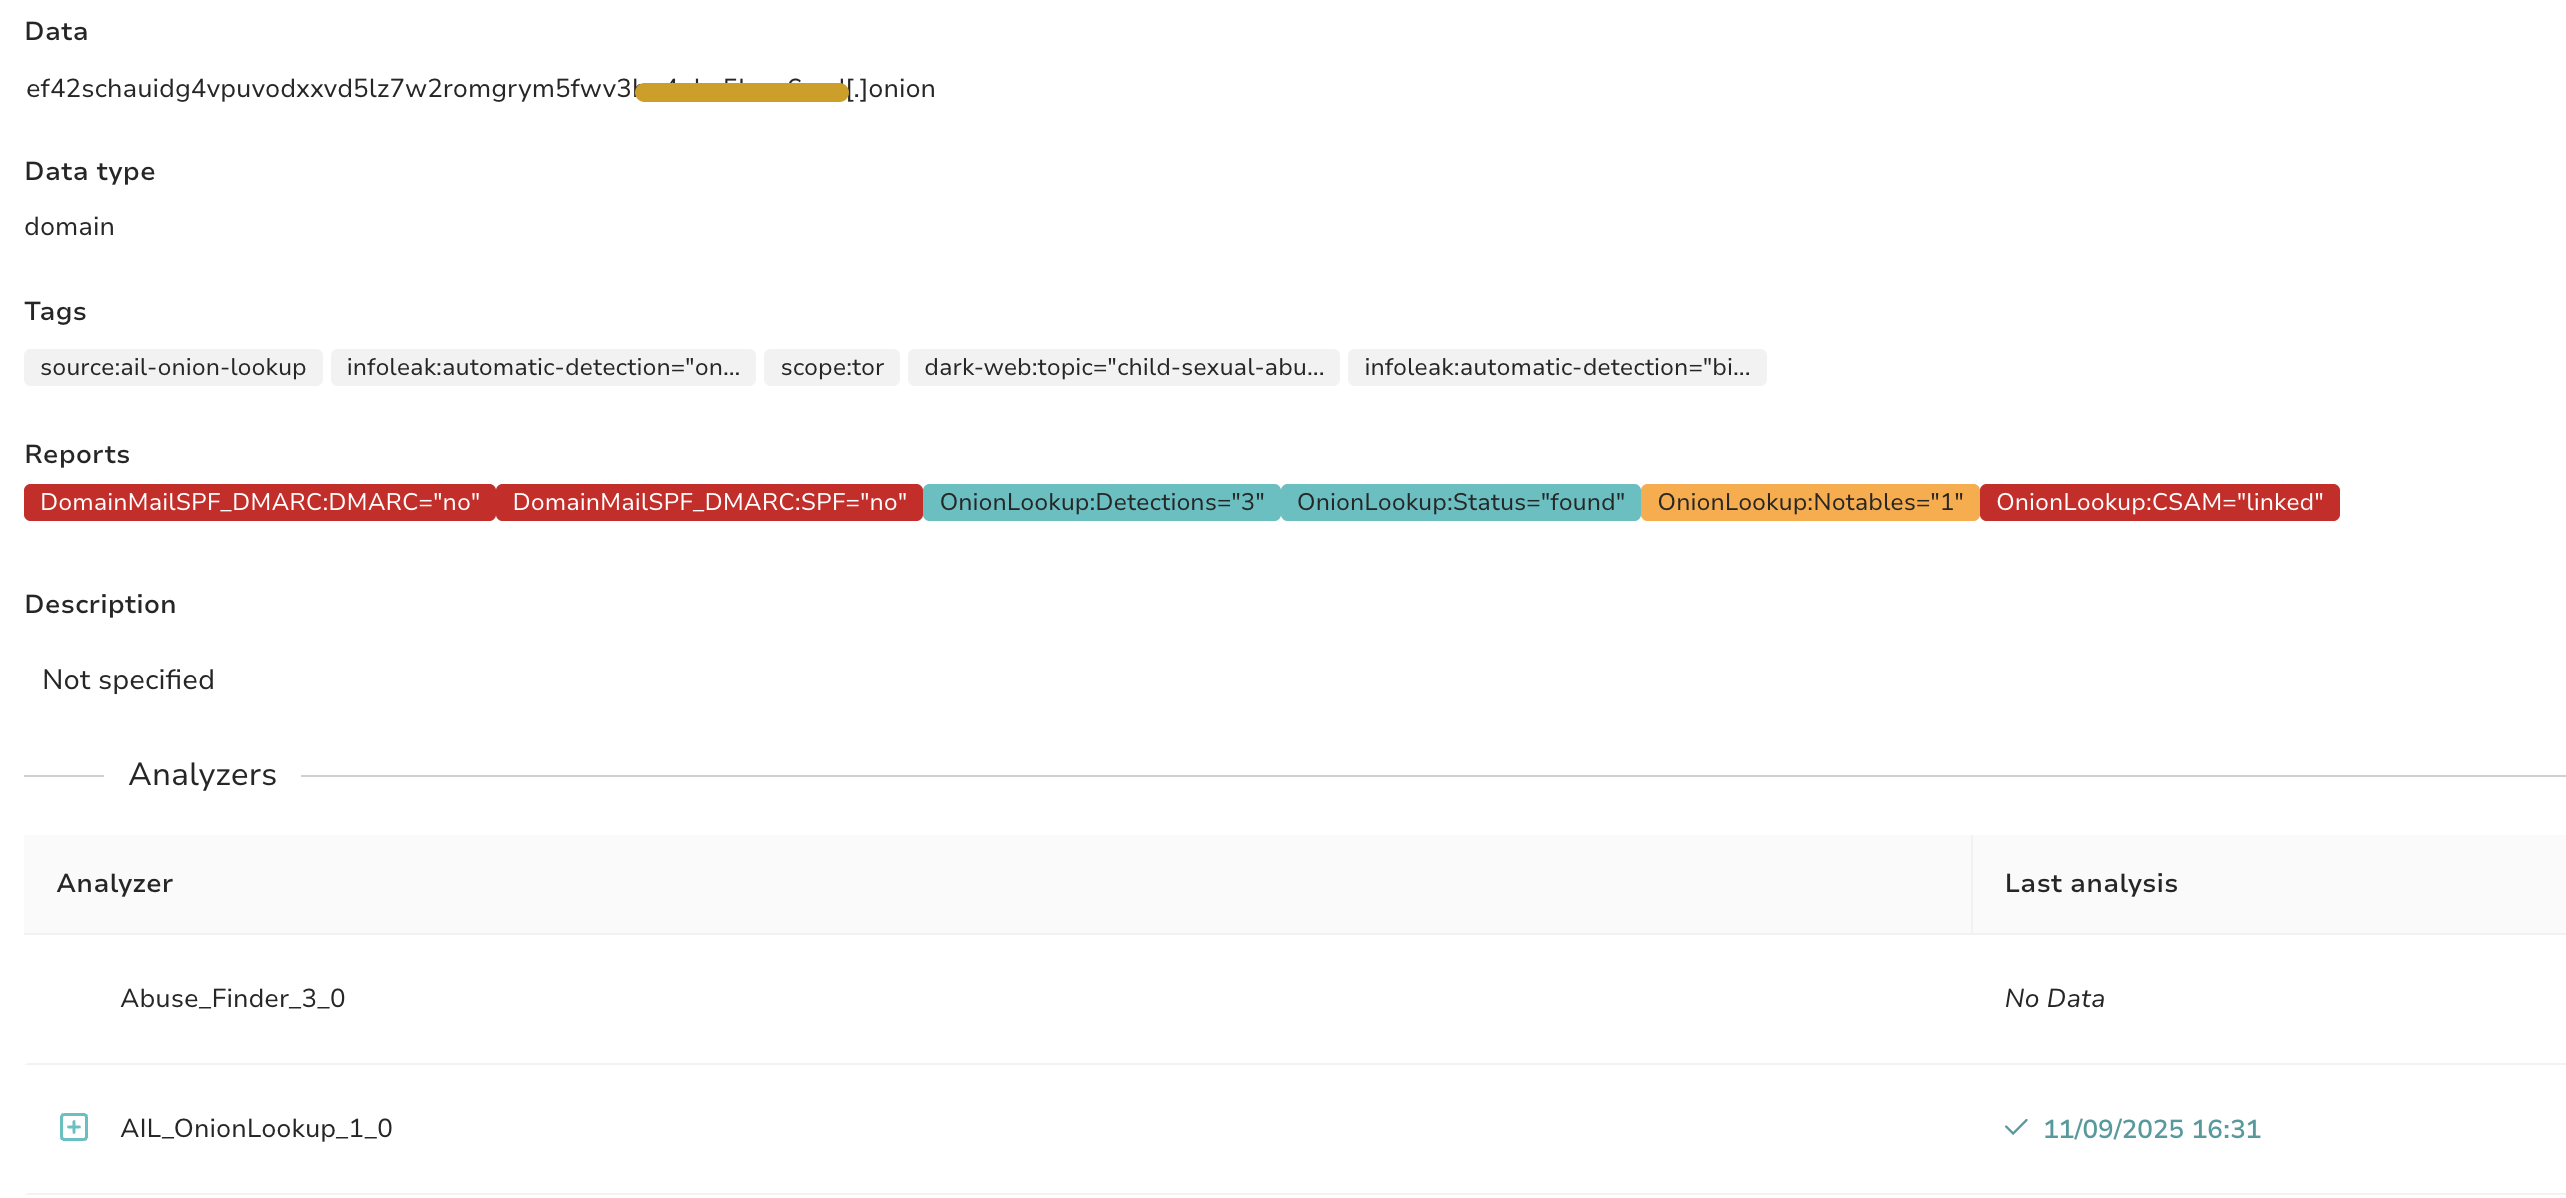Select the scope:tor tag
This screenshot has height=1198, width=2566.
tap(831, 367)
